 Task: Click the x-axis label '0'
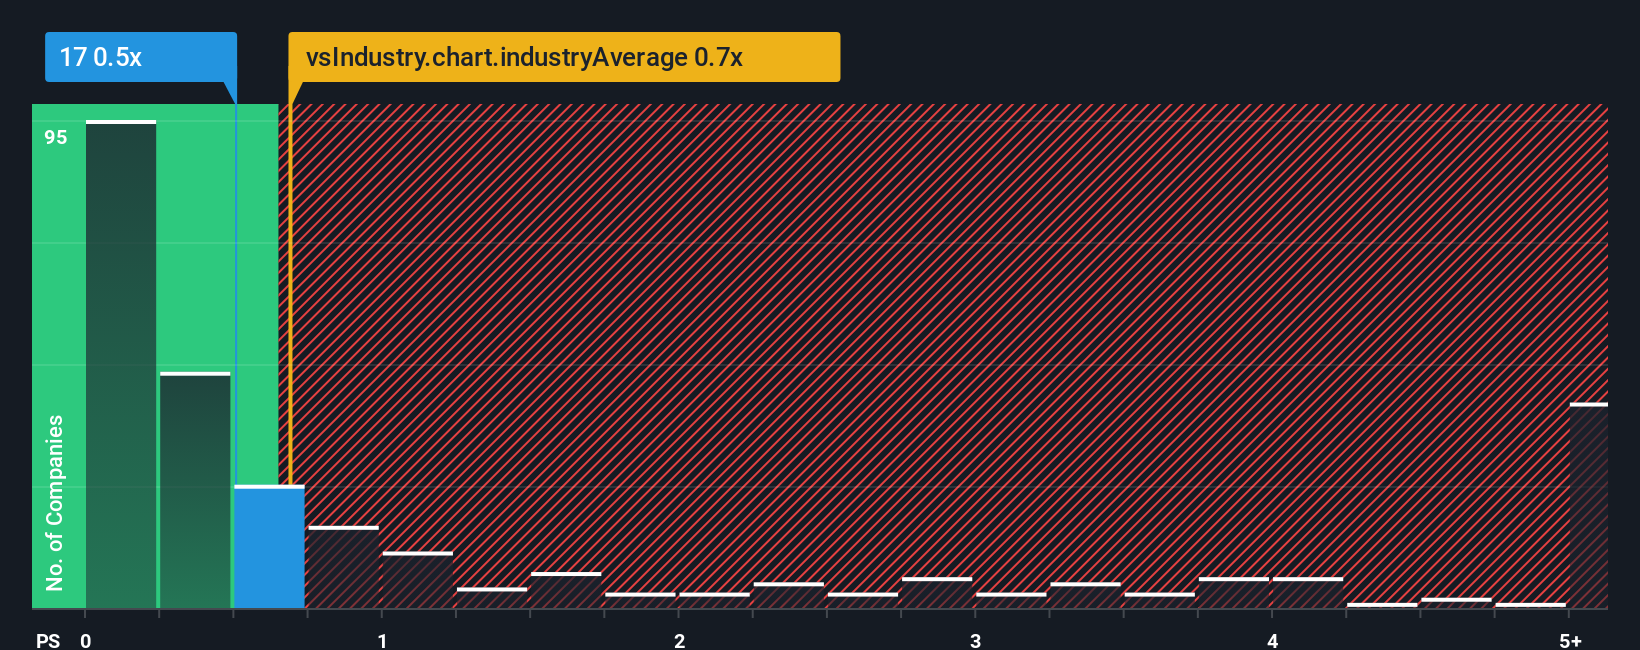(86, 640)
